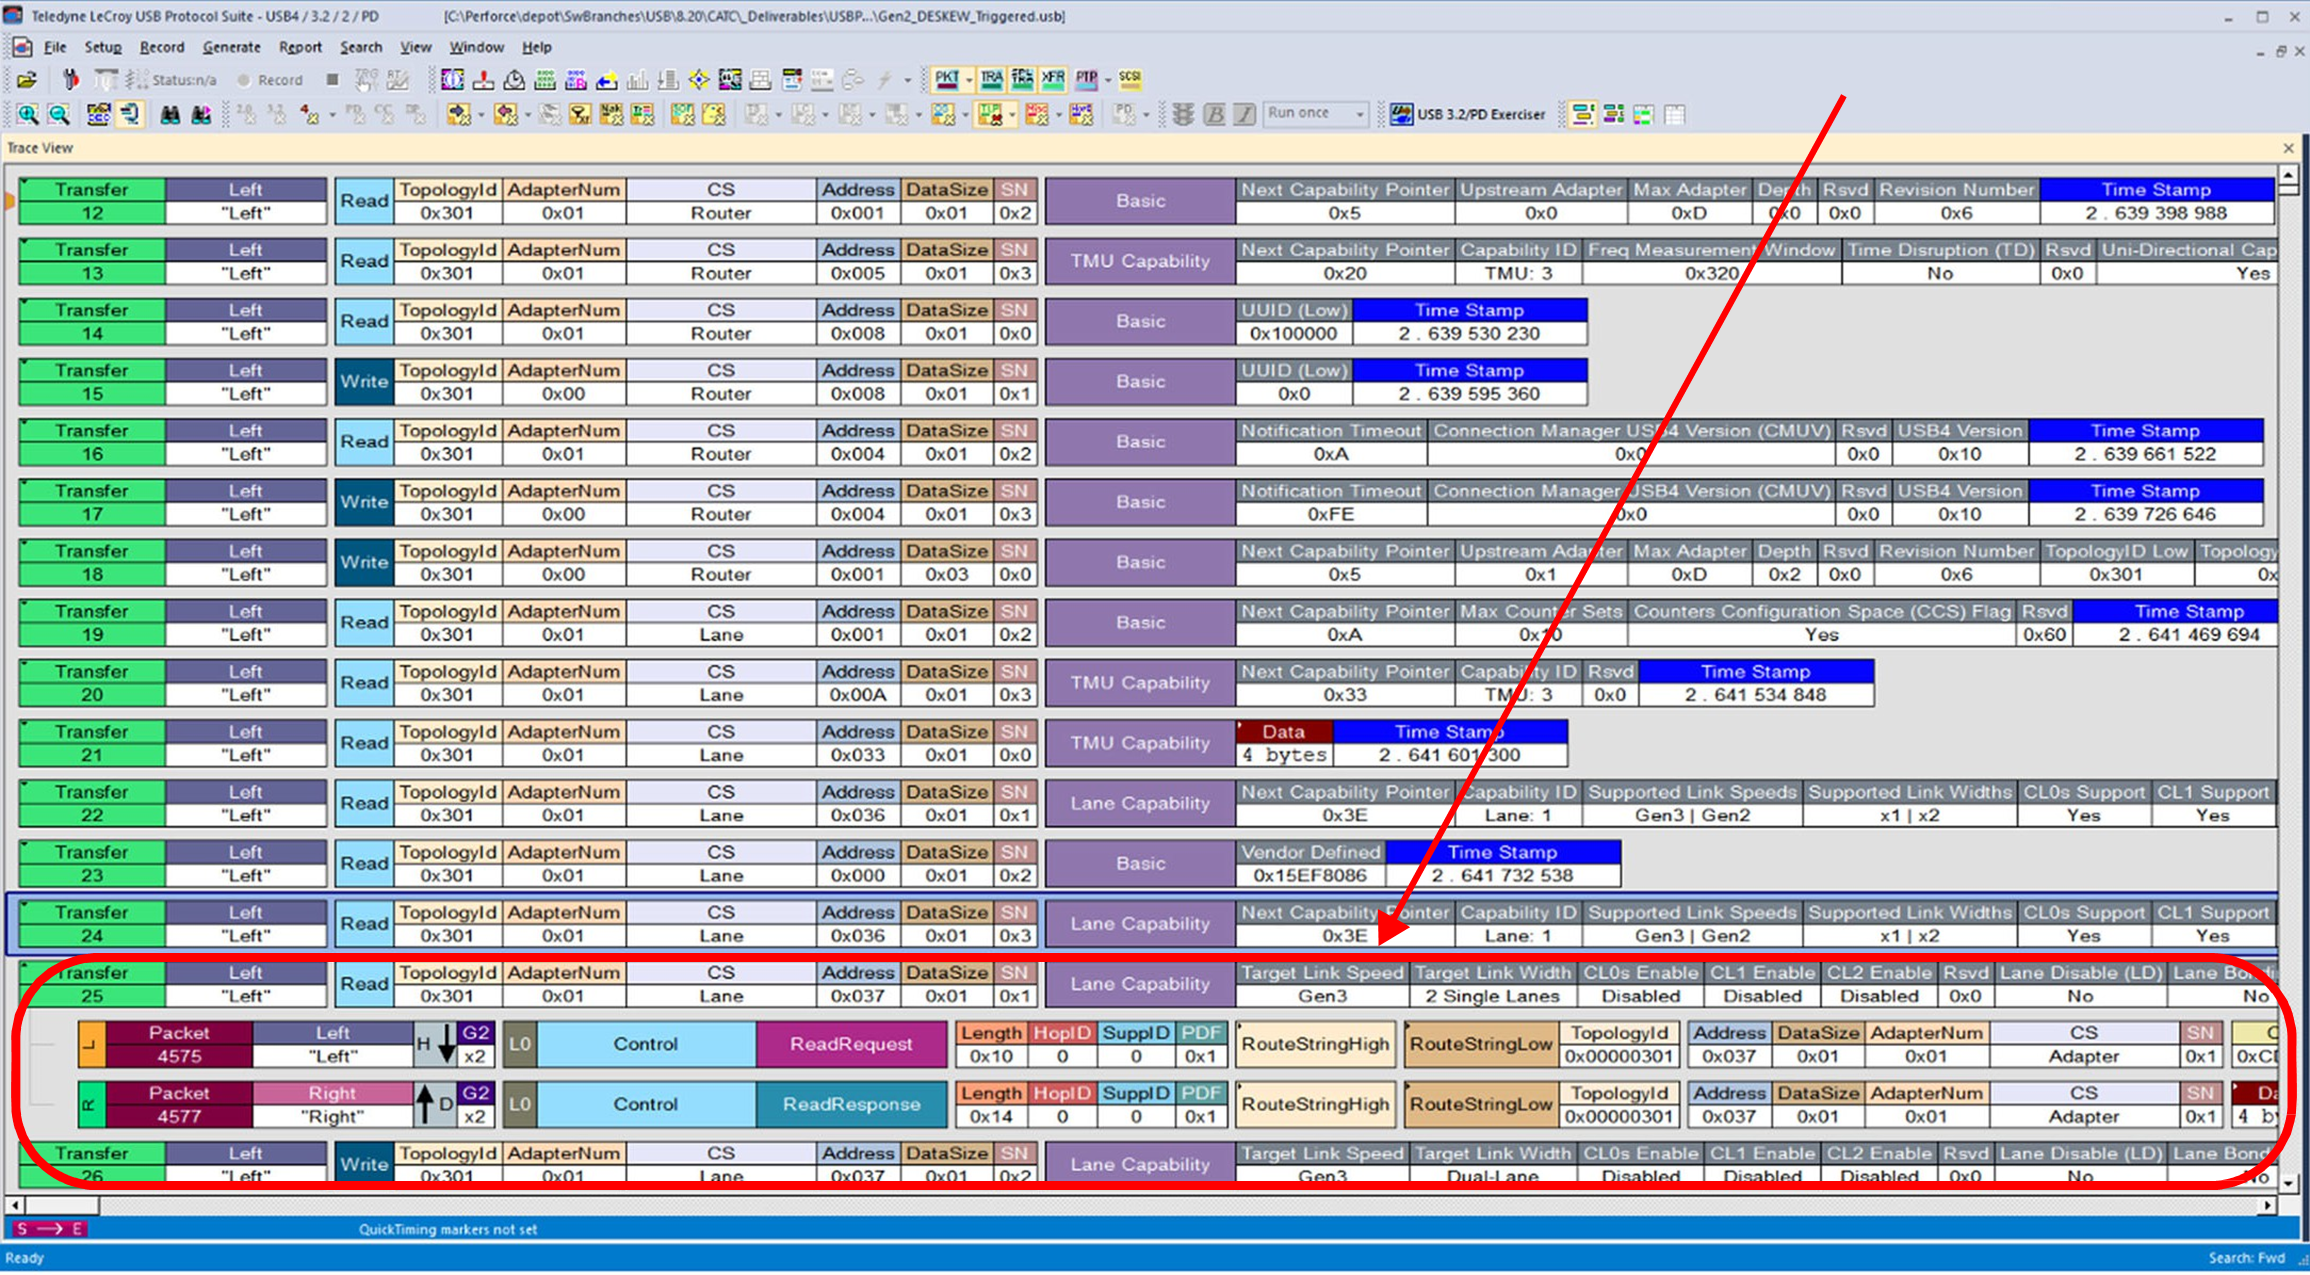Viewport: 2310px width, 1275px height.
Task: Click the Record button
Action: [x=270, y=80]
